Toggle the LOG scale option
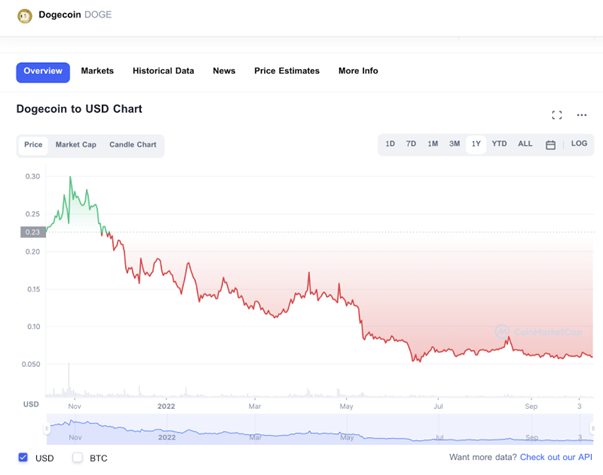 (579, 143)
